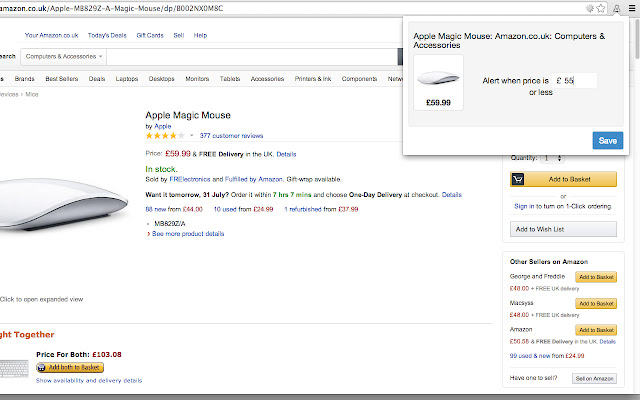Viewport: 640px width, 400px height.
Task: Open the Quantity selector
Action: point(554,158)
